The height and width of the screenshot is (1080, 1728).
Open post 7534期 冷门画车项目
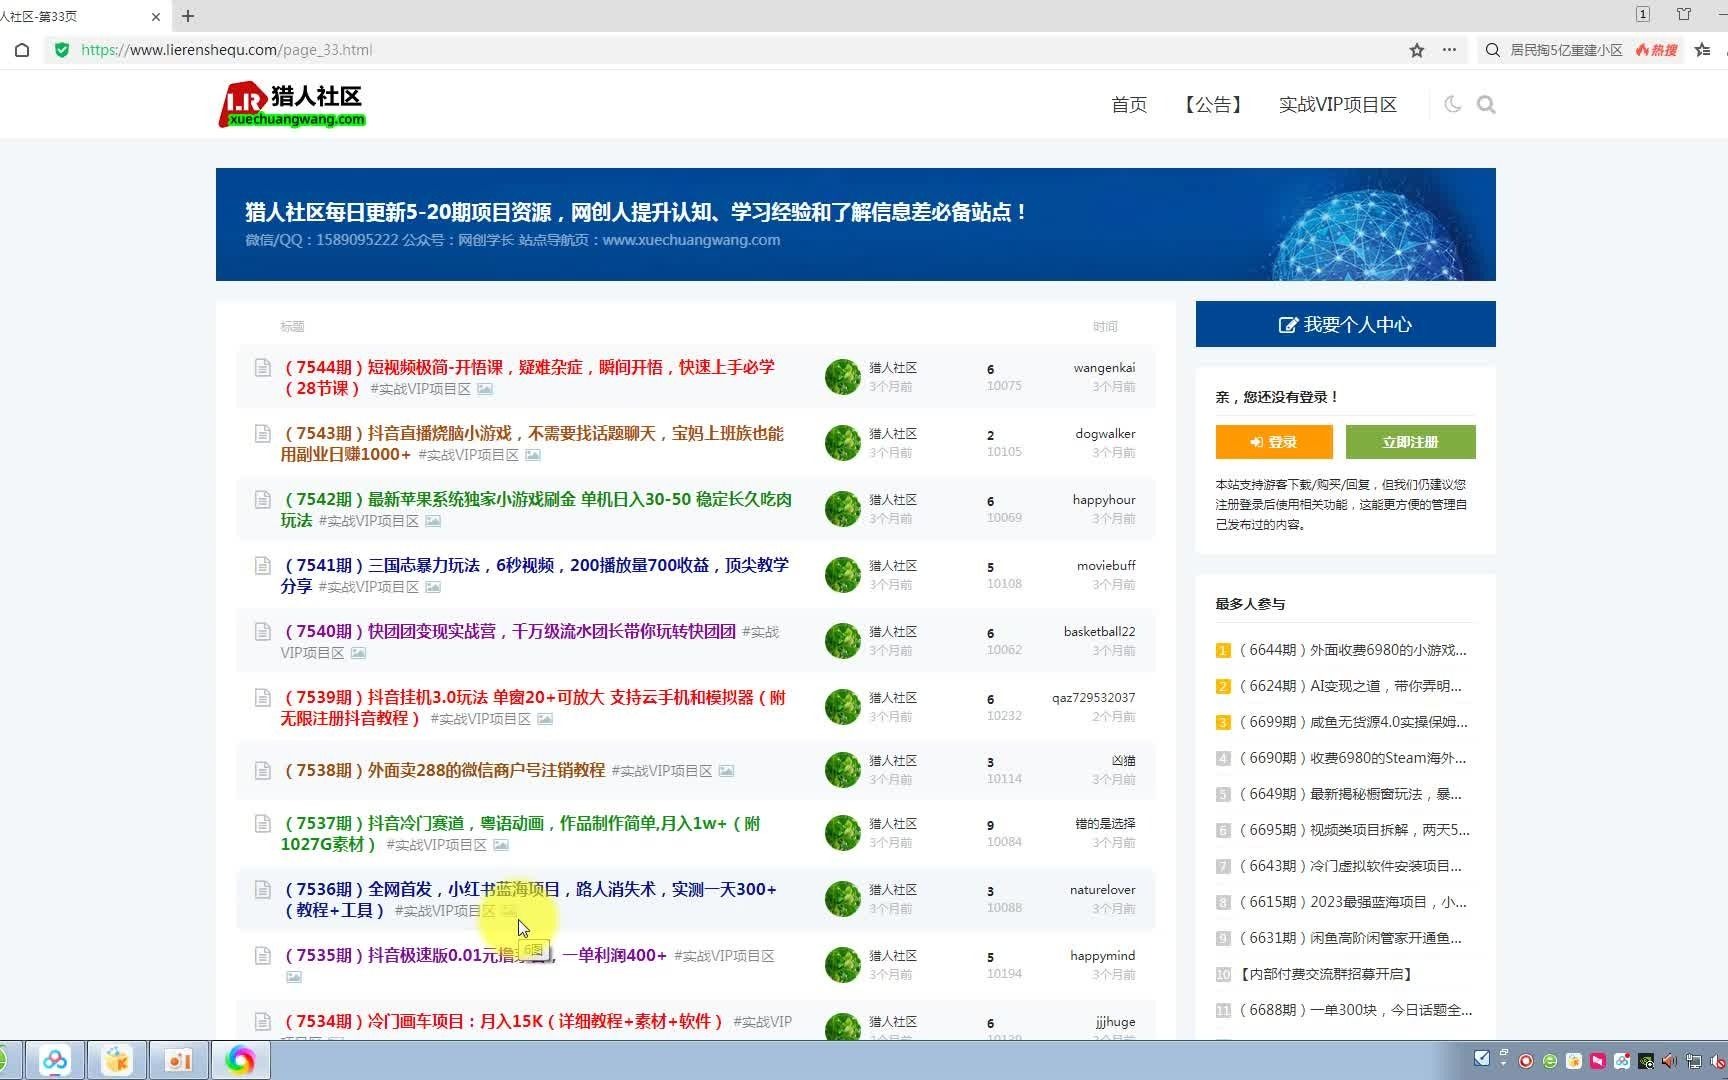click(x=504, y=1021)
